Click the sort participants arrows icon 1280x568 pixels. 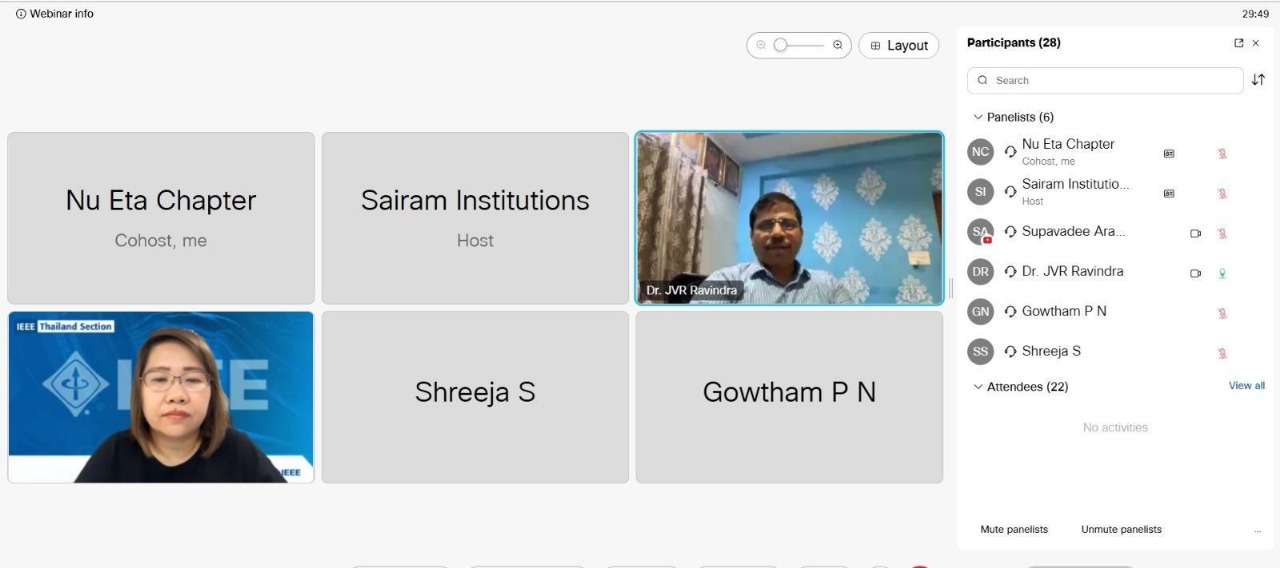click(1258, 80)
